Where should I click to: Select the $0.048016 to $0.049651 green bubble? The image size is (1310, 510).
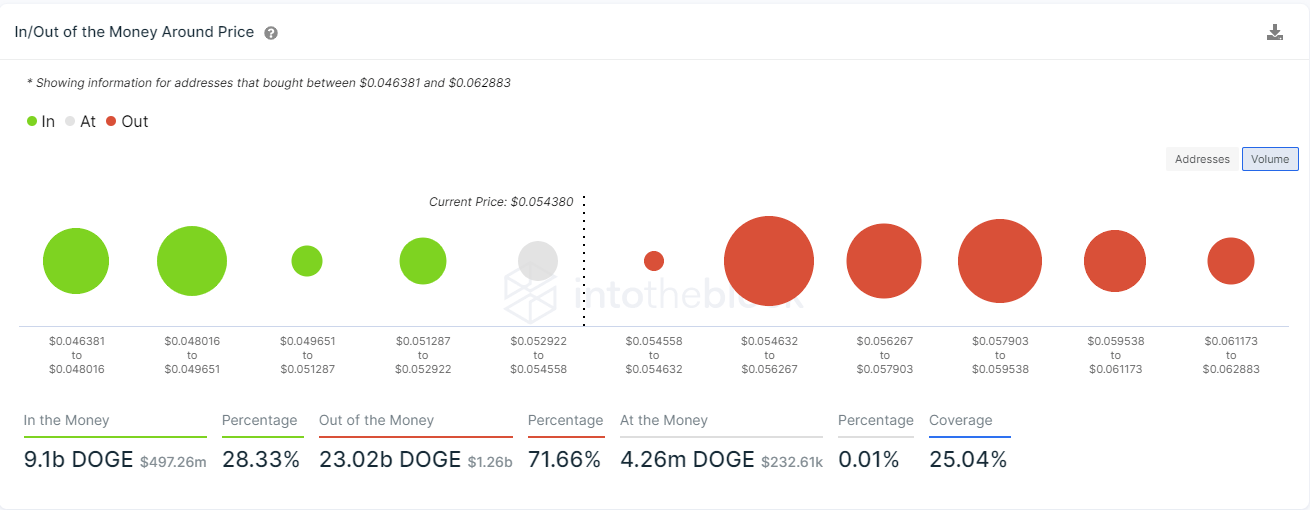[x=192, y=261]
